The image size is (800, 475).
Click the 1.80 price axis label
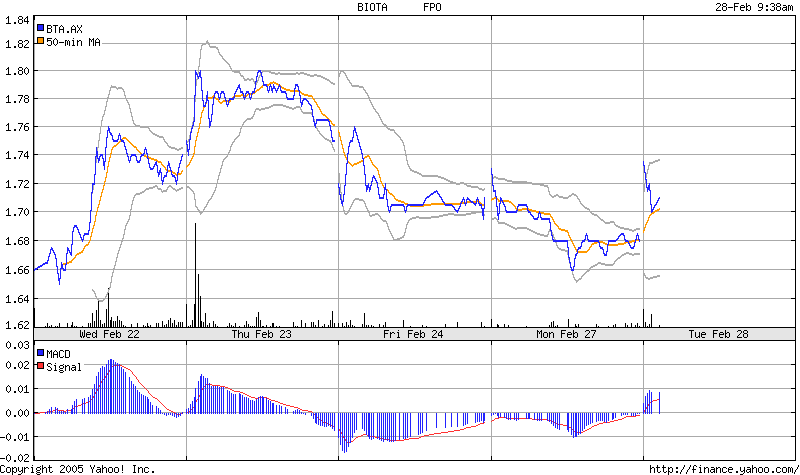tap(17, 71)
